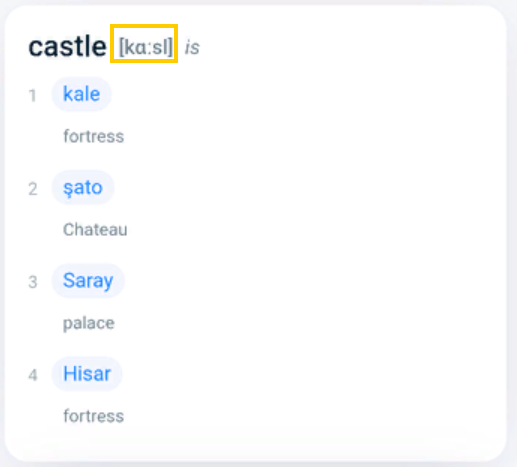The image size is (517, 467).
Task: Select entry number 1 beside kale
Action: (x=33, y=96)
